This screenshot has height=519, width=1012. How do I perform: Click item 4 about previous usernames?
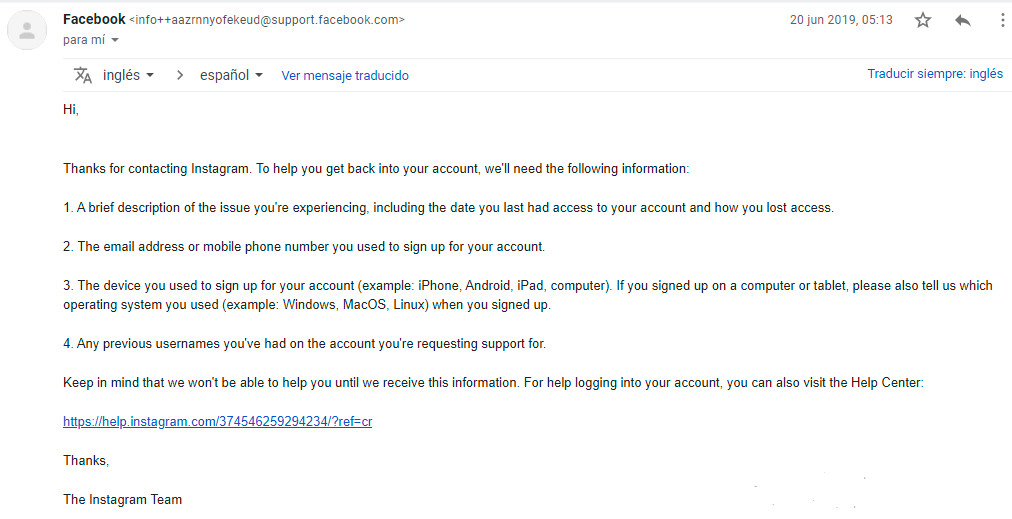[x=305, y=344]
